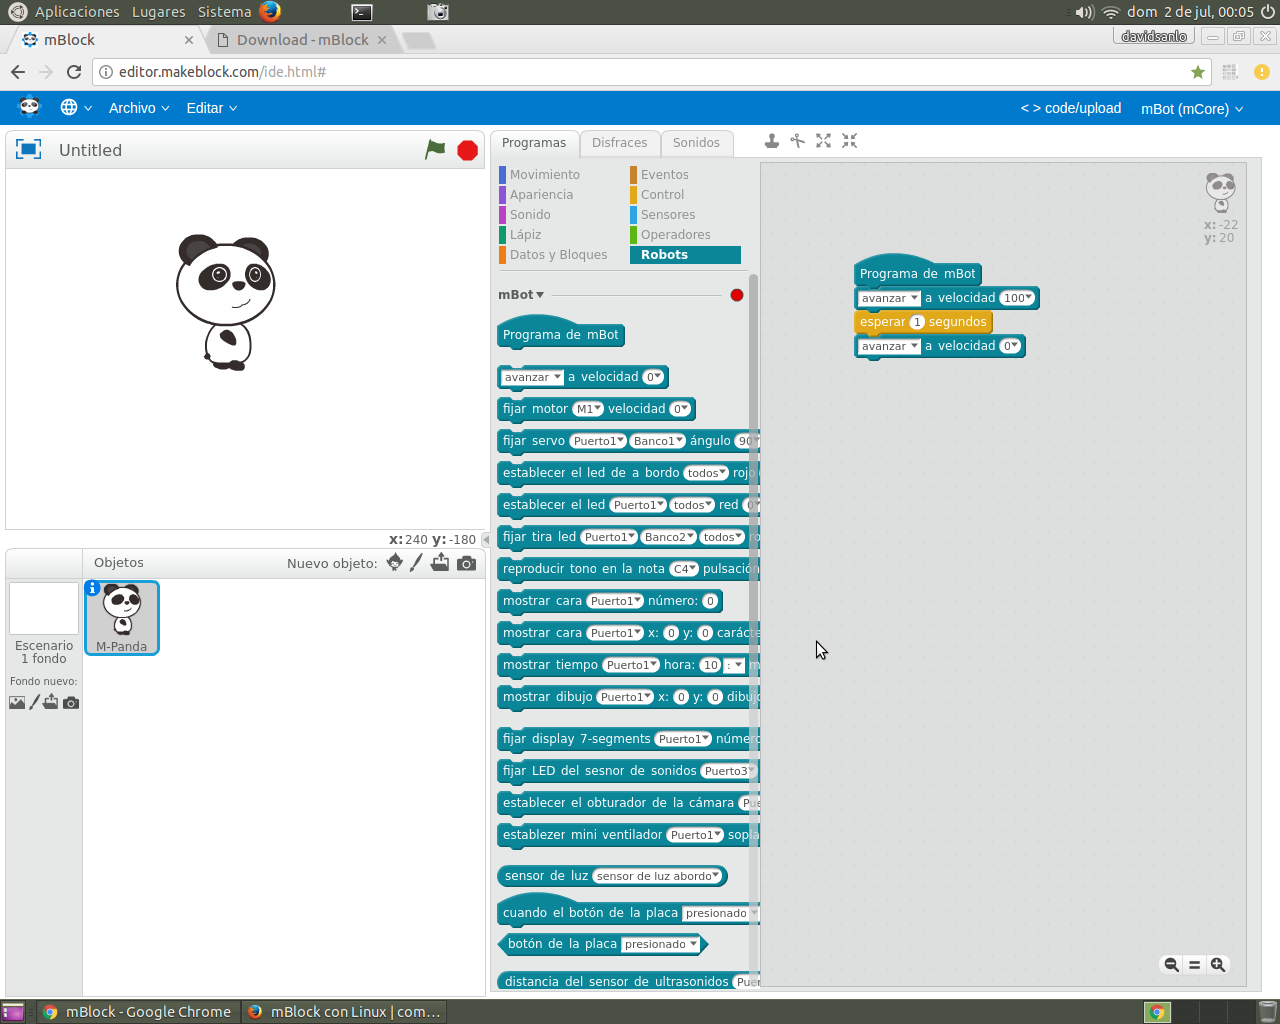The image size is (1280, 1024).
Task: Click the esperar seconds value field
Action: pos(917,322)
